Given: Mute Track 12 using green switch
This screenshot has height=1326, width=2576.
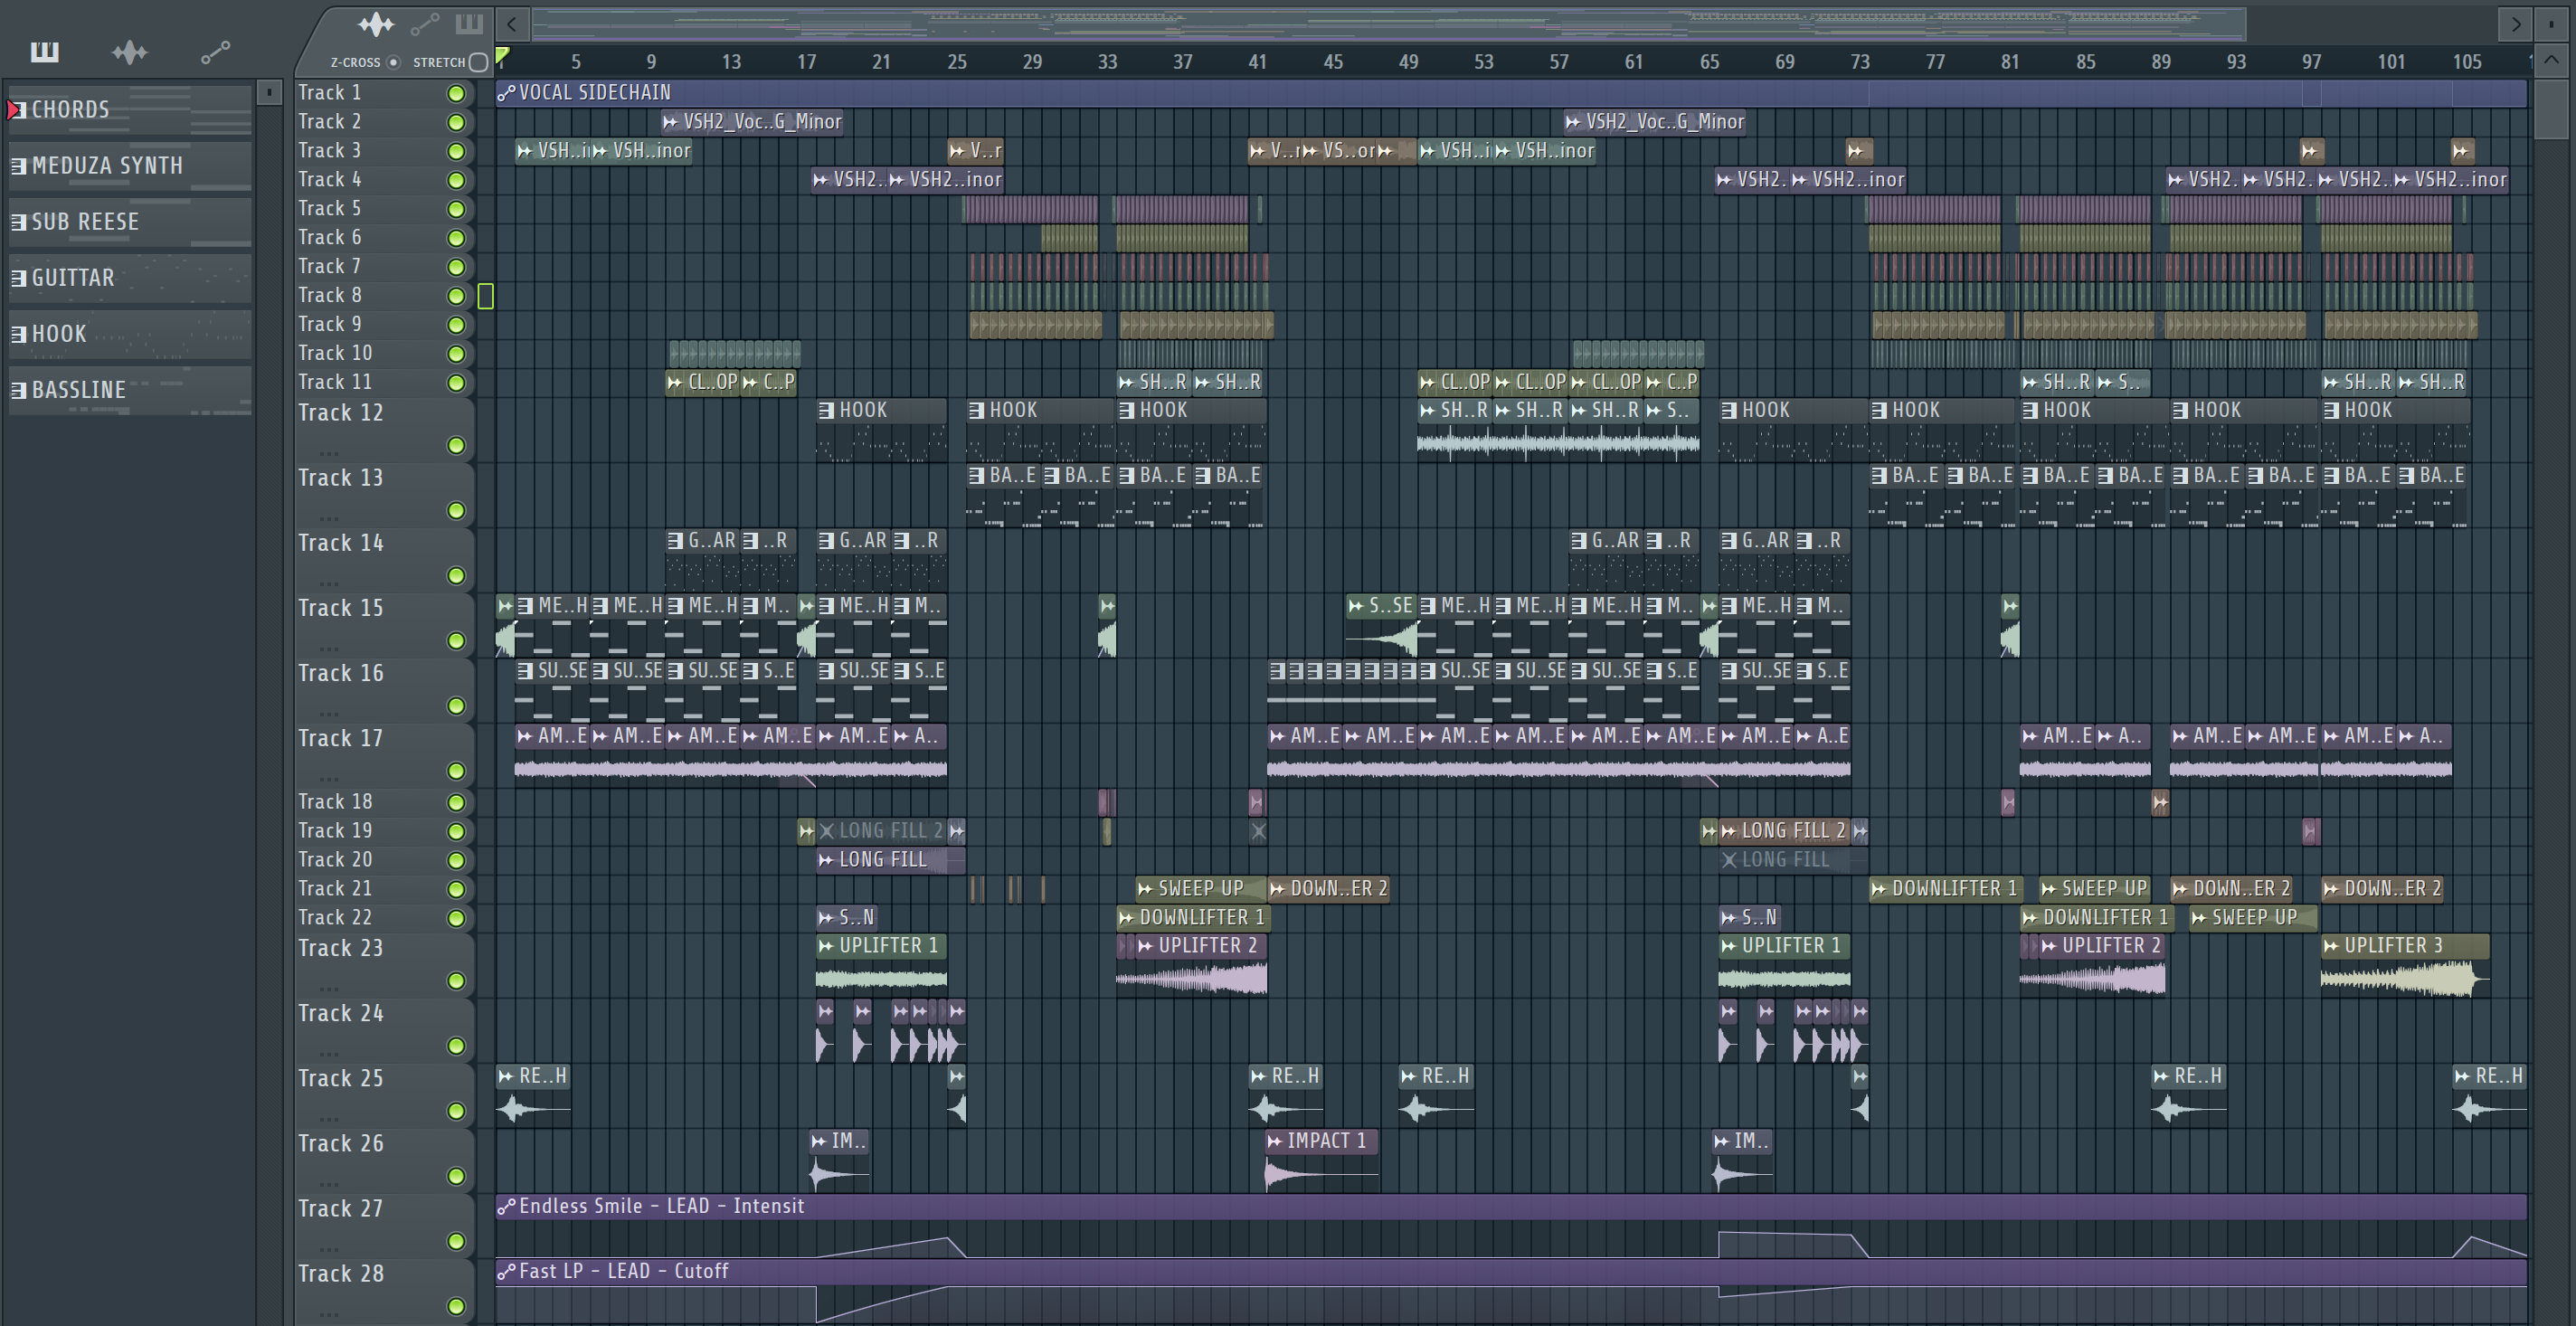Looking at the screenshot, I should pos(456,446).
